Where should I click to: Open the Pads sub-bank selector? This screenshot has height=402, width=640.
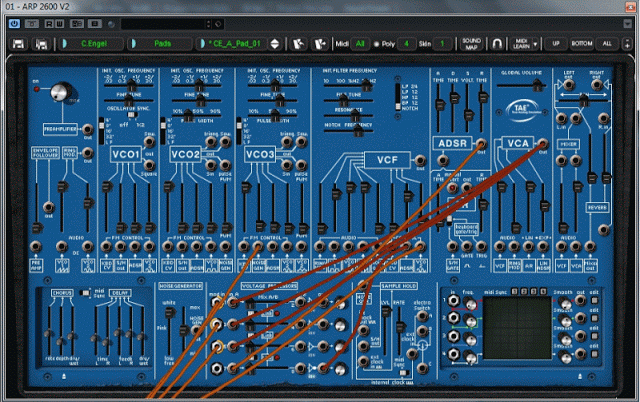pos(160,44)
